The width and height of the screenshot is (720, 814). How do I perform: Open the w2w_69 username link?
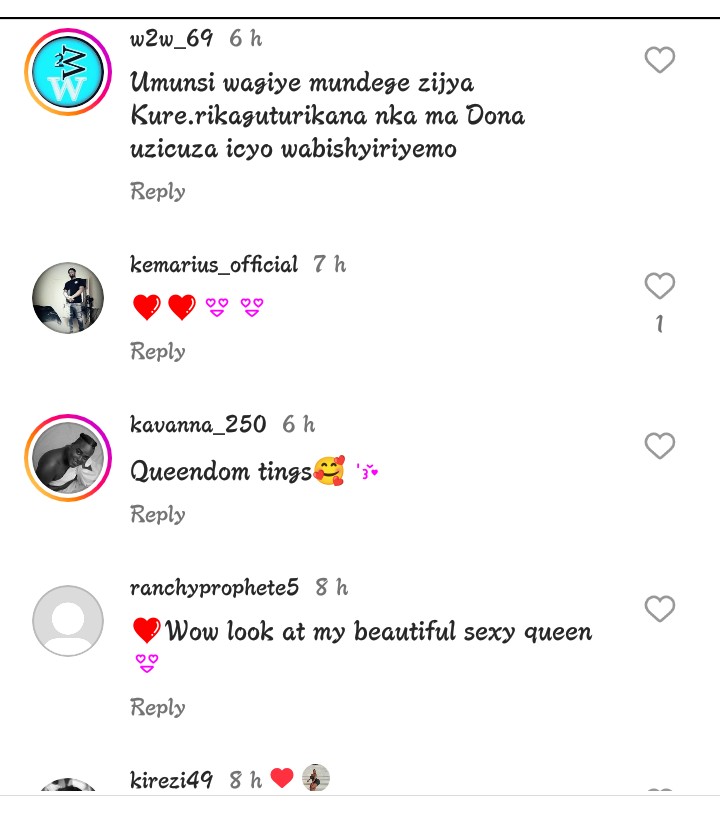(x=171, y=38)
